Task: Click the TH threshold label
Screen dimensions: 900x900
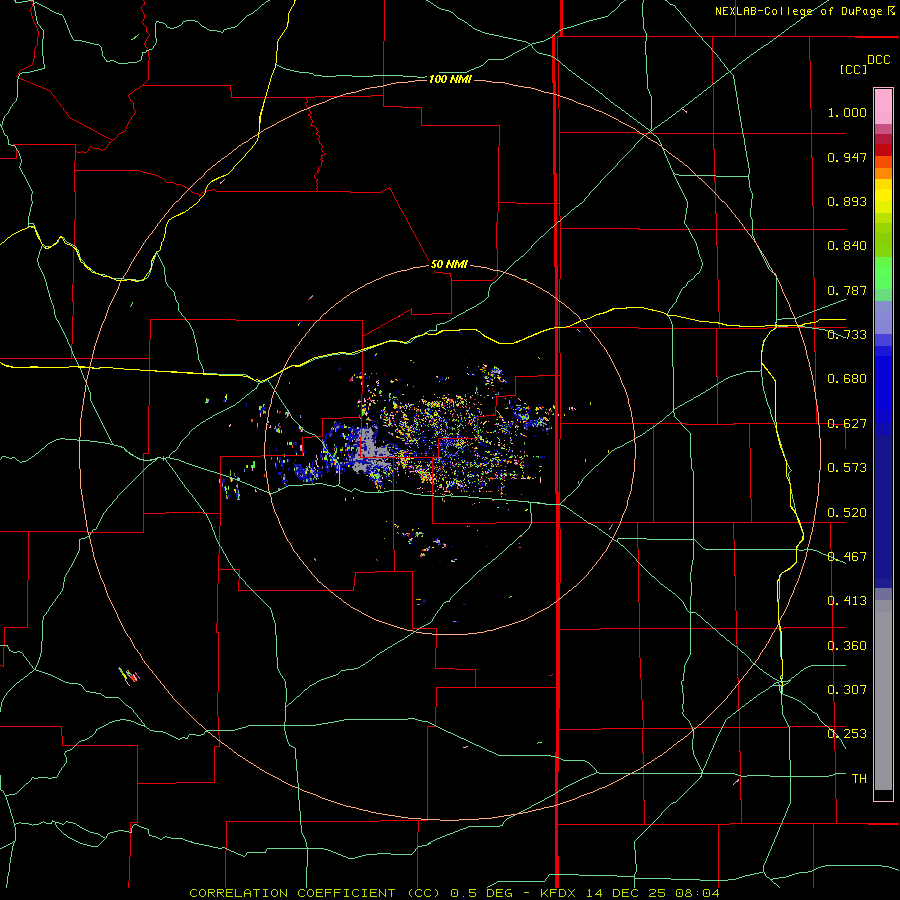Action: [x=859, y=778]
